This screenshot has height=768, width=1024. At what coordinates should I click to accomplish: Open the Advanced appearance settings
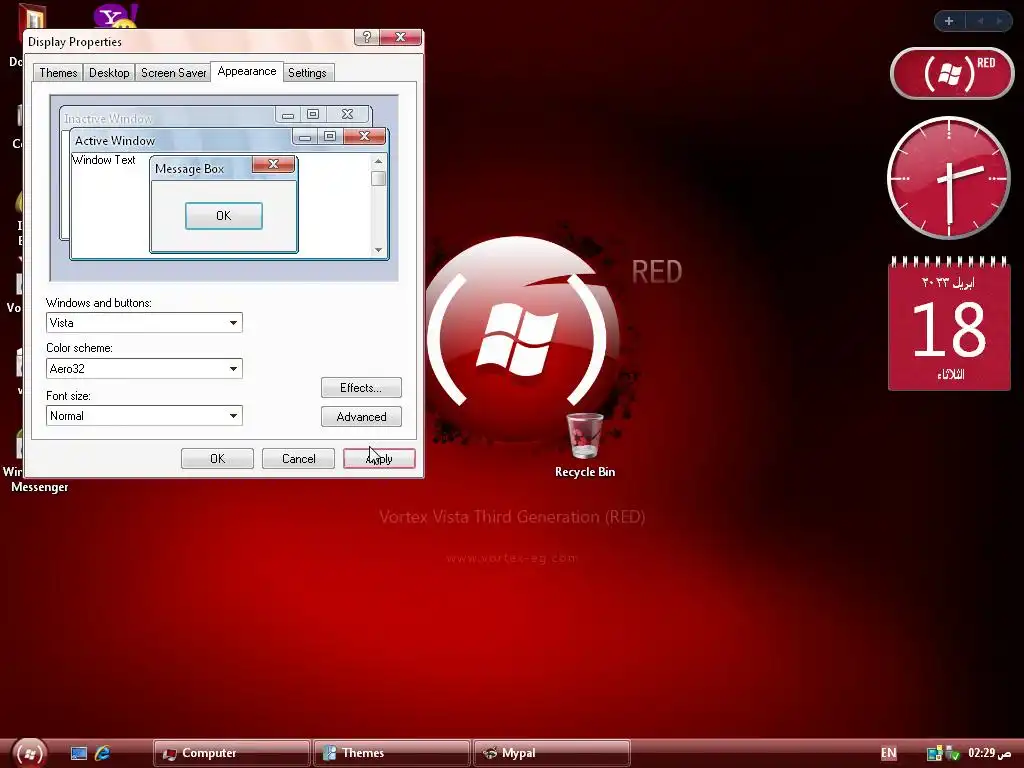361,417
